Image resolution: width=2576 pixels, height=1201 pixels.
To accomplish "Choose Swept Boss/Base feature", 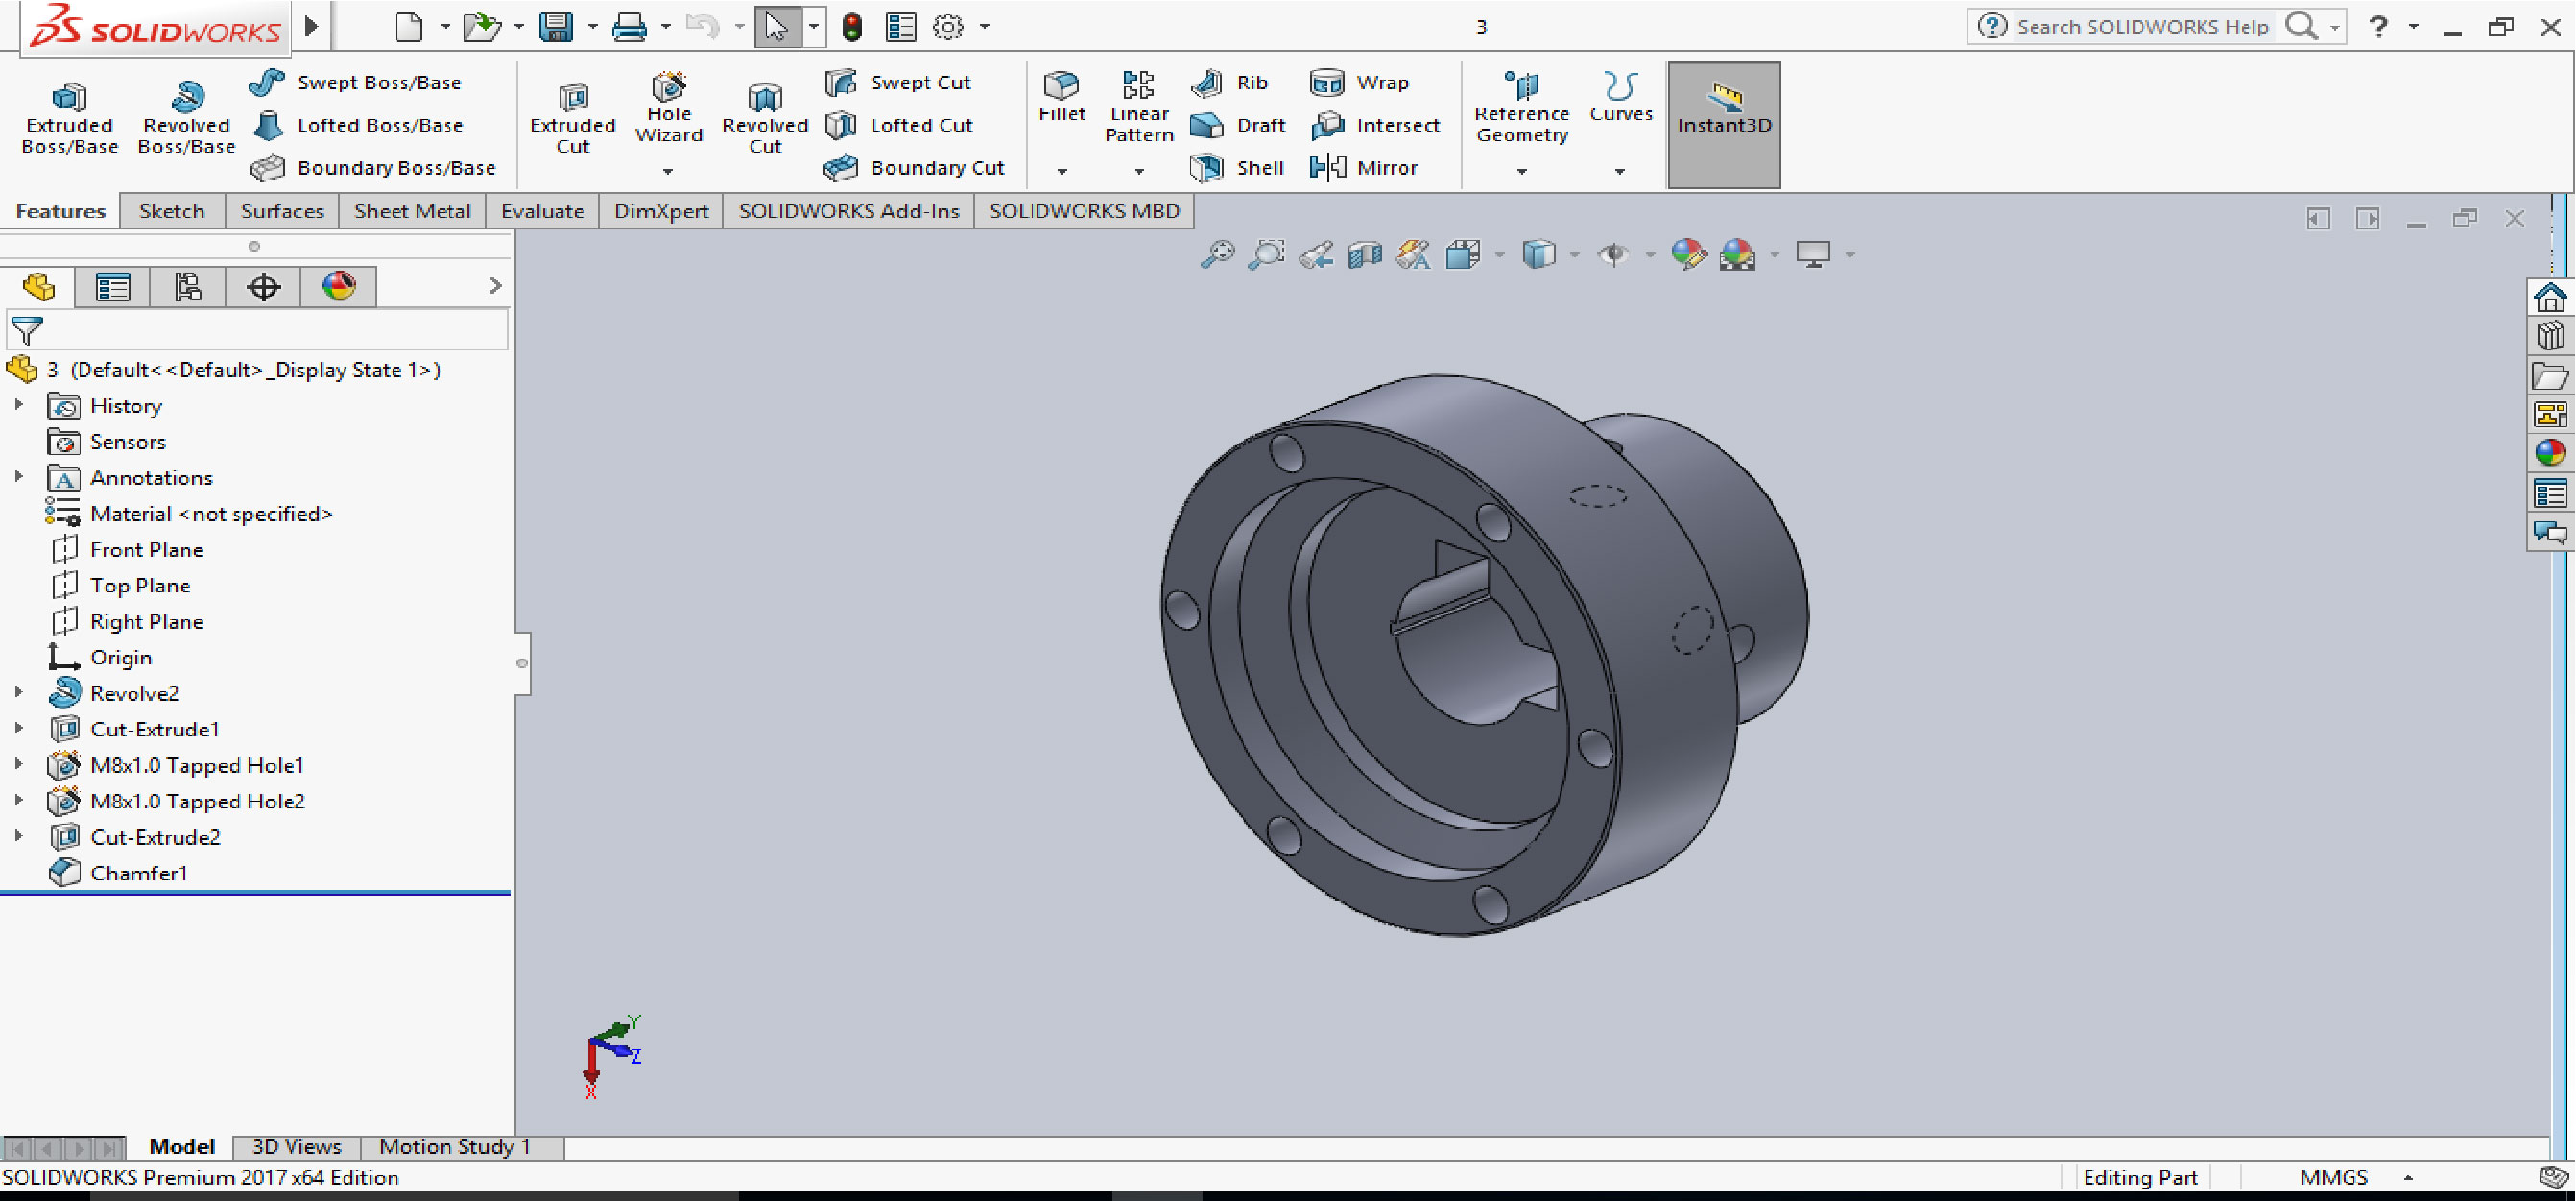I will [x=355, y=82].
